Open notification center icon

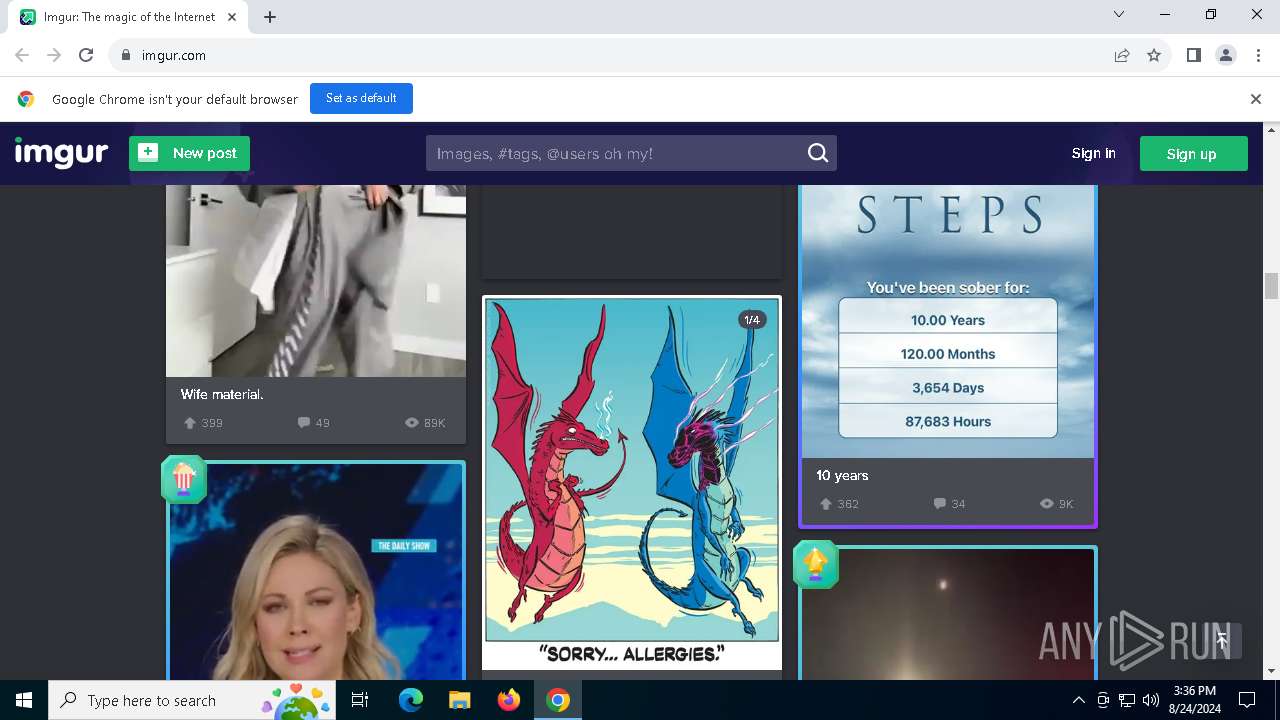pyautogui.click(x=1247, y=700)
